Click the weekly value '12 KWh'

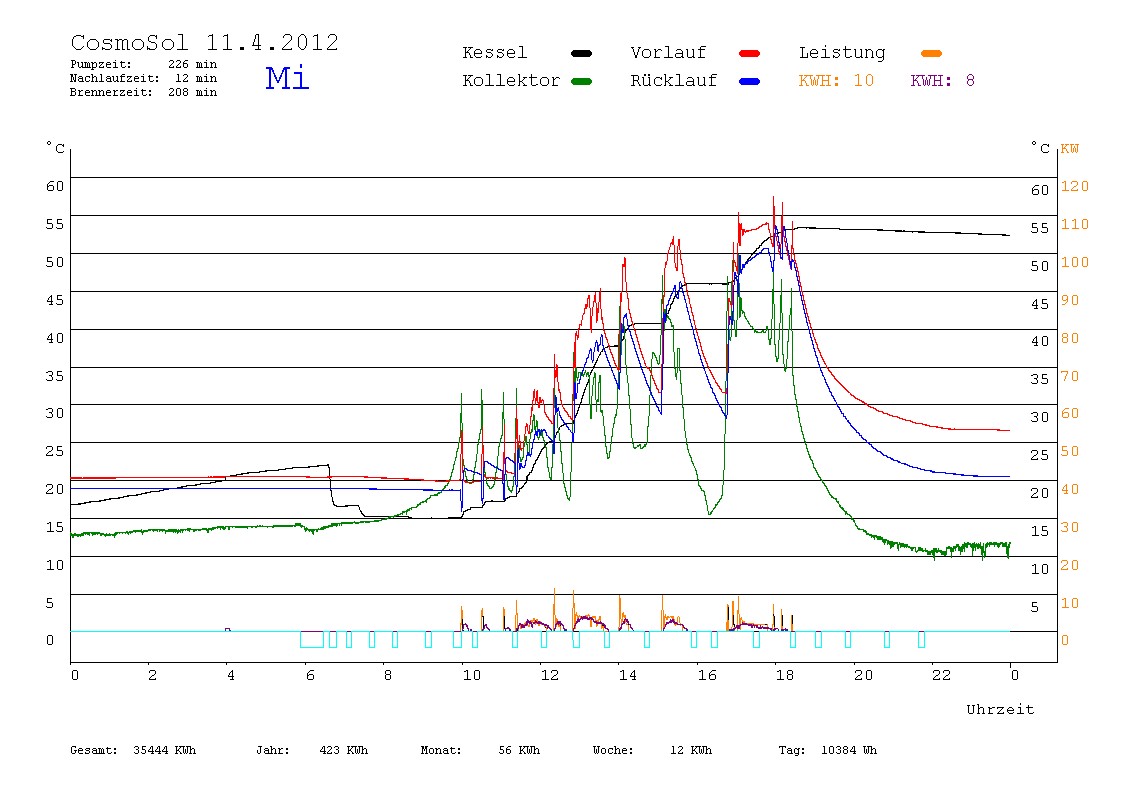[x=691, y=750]
